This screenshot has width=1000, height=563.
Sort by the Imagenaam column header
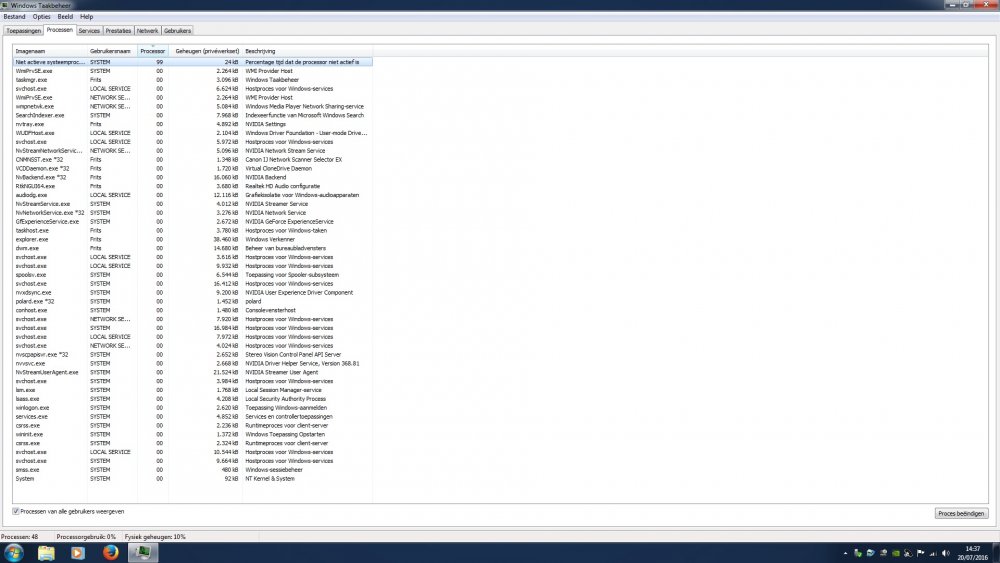[x=50, y=51]
